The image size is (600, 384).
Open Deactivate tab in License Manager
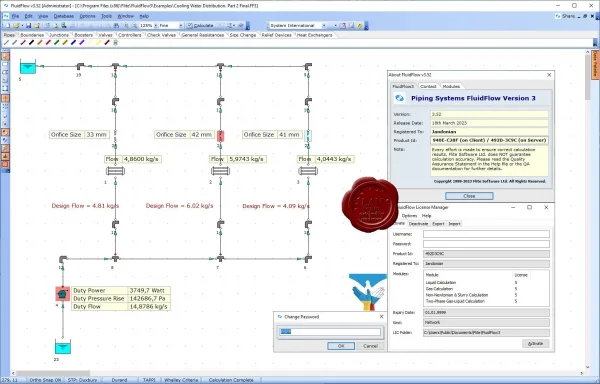point(418,224)
